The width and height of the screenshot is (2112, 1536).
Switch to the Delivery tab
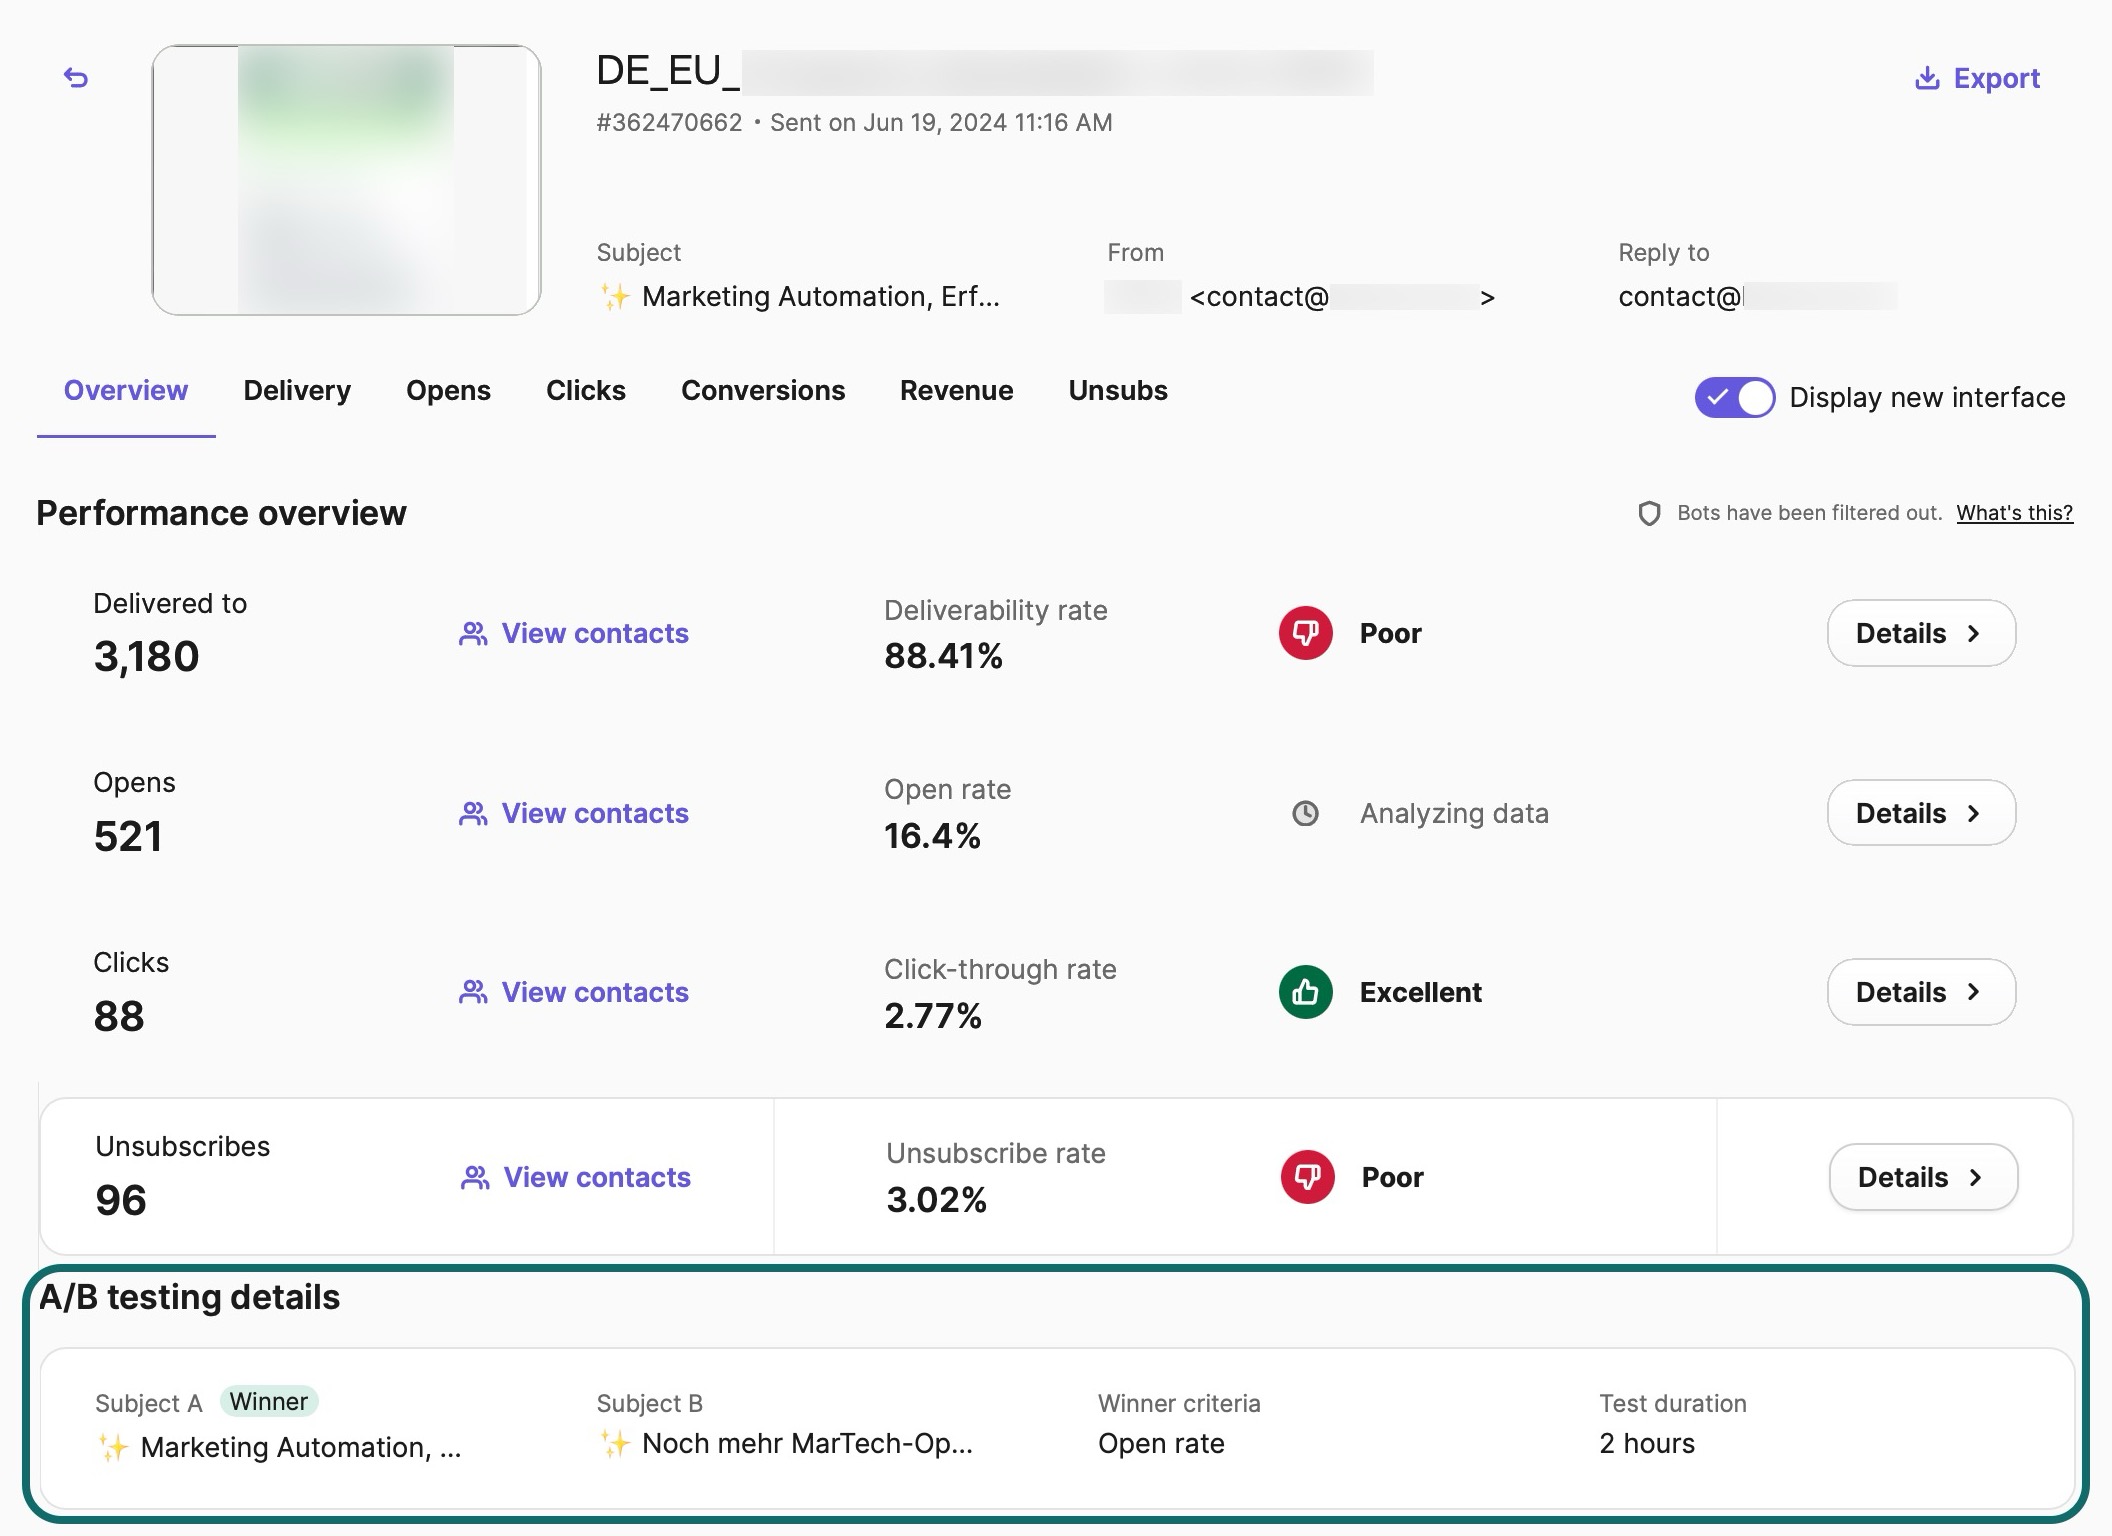[297, 390]
